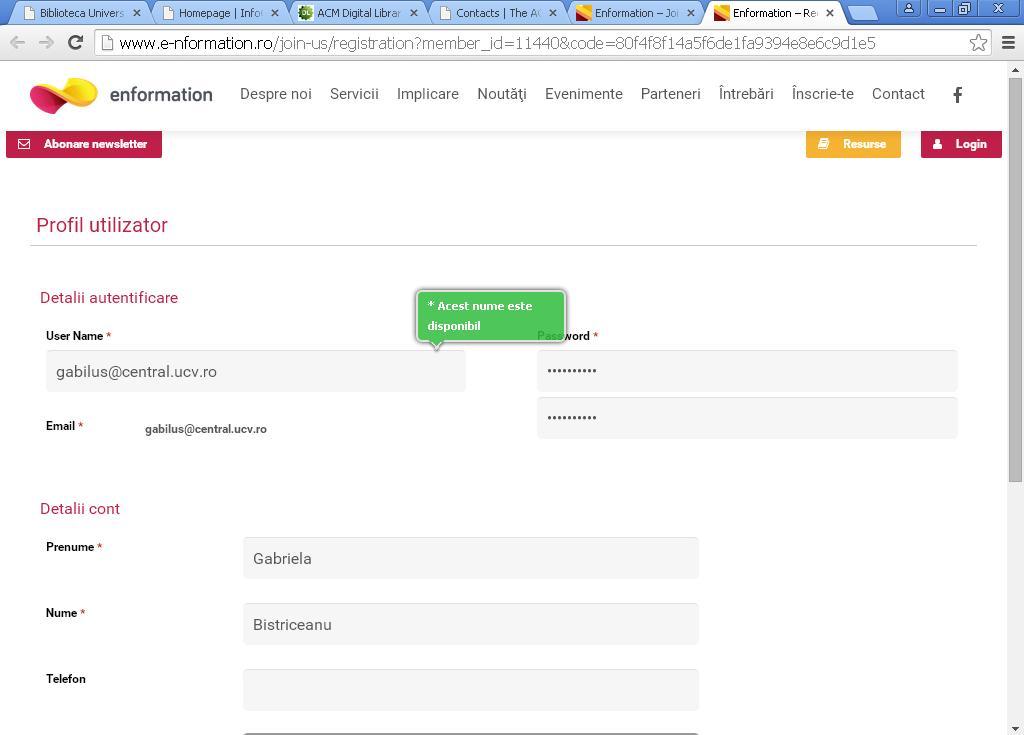
Task: Click the scrollbar down arrow
Action: point(1015,728)
